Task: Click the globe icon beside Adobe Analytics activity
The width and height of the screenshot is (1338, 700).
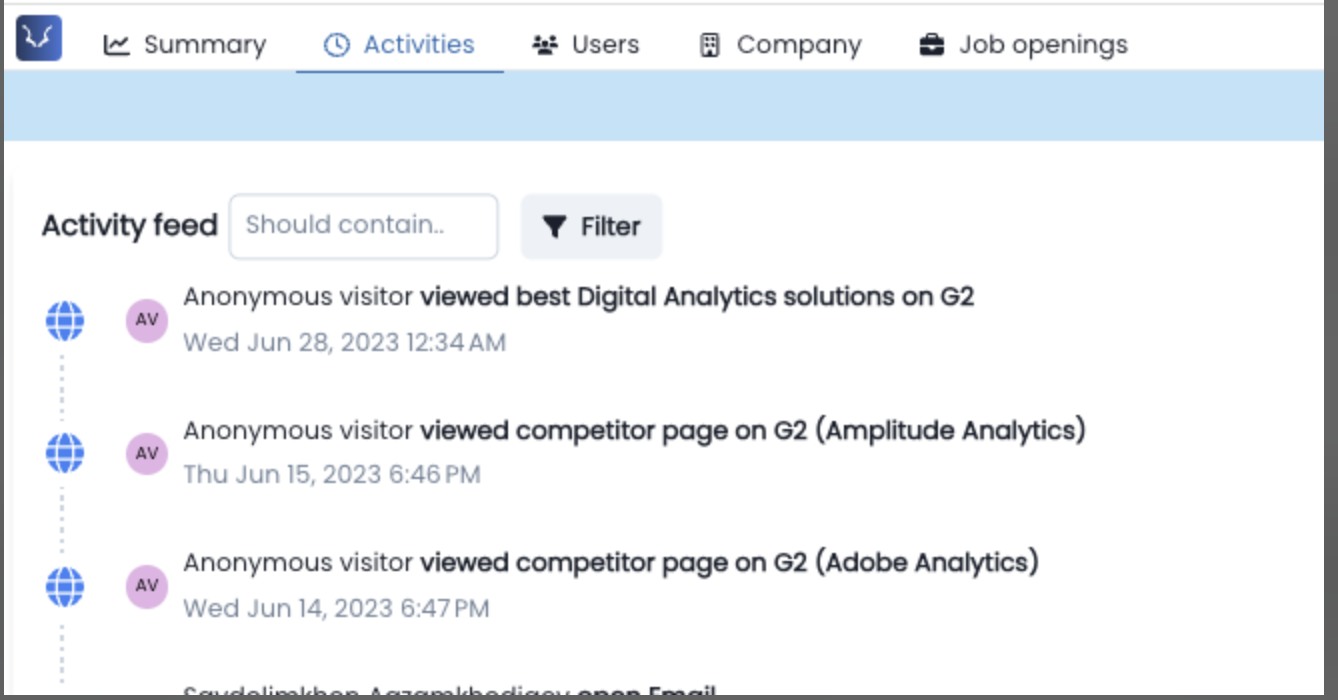Action: 65,586
